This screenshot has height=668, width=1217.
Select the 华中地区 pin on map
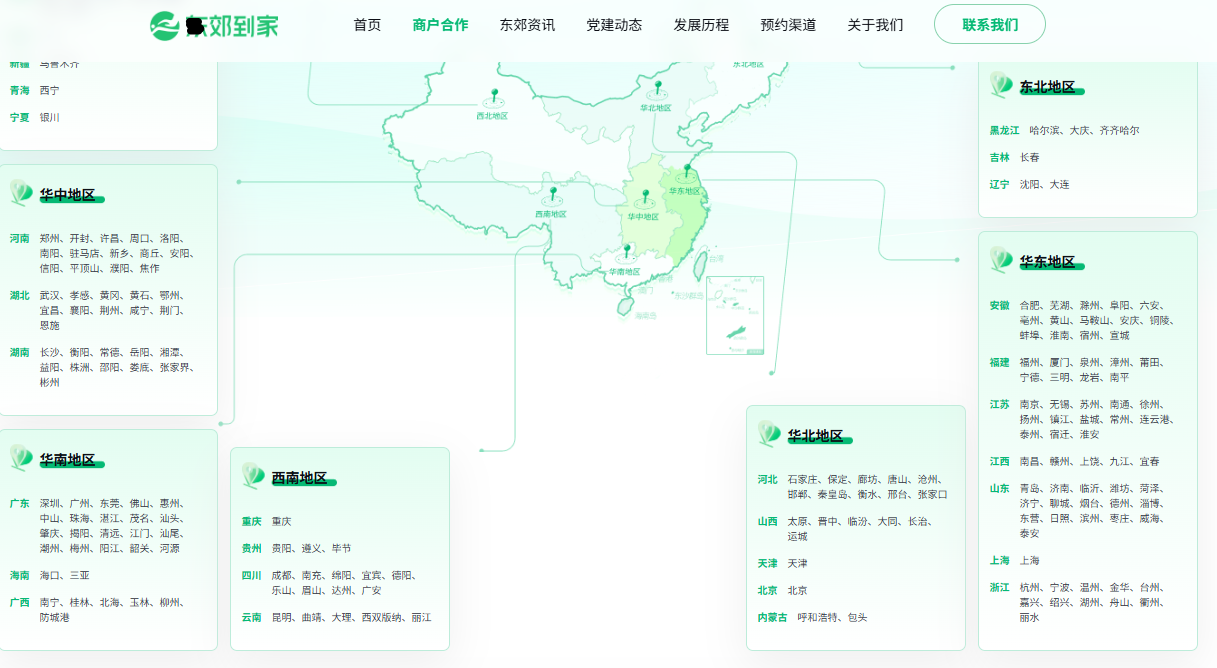coord(645,196)
